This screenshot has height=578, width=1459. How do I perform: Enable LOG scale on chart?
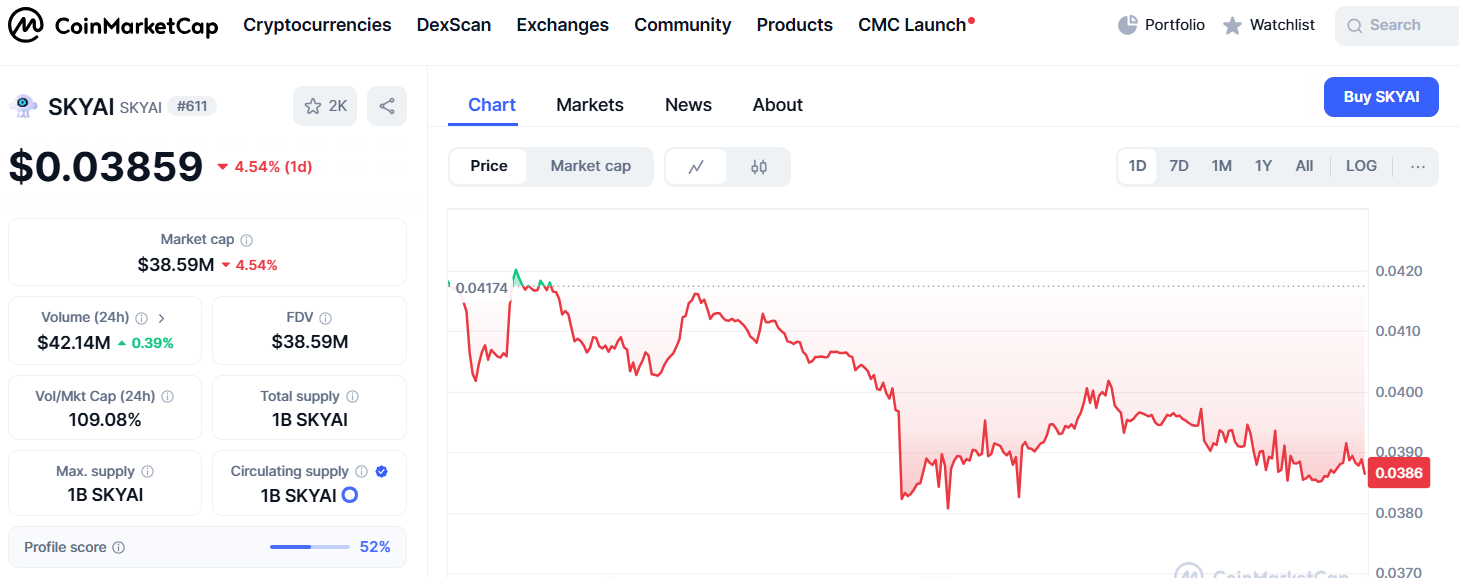[1361, 166]
